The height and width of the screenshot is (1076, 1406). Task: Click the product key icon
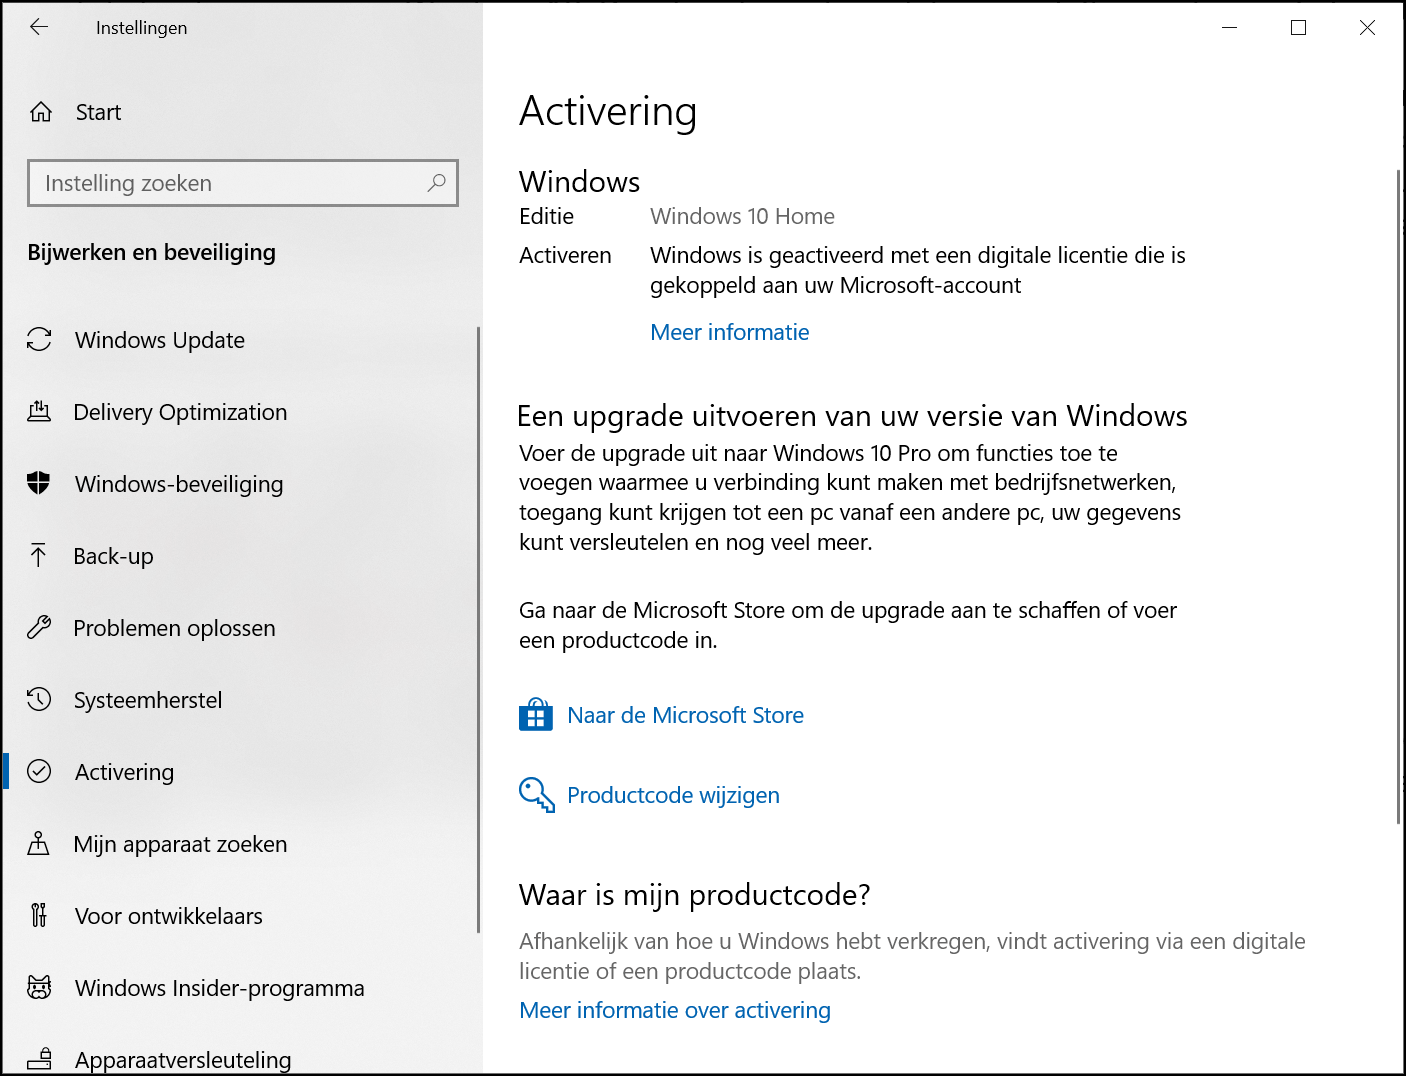[537, 795]
